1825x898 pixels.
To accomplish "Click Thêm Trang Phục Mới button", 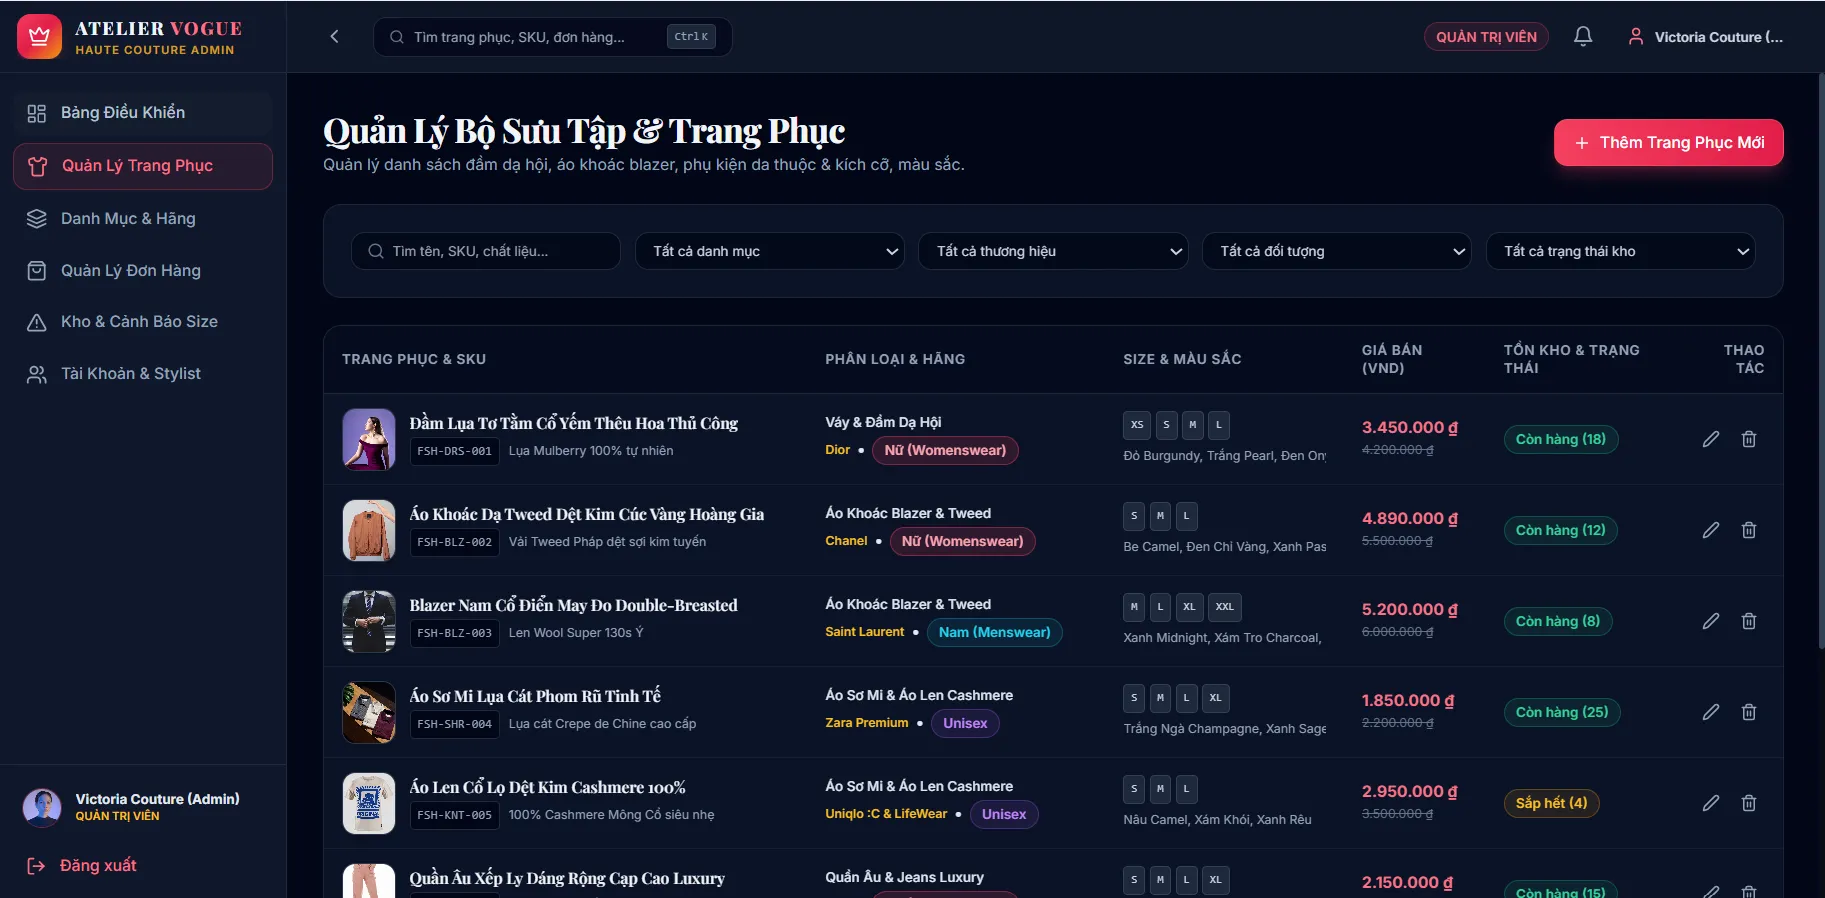I will tap(1668, 143).
